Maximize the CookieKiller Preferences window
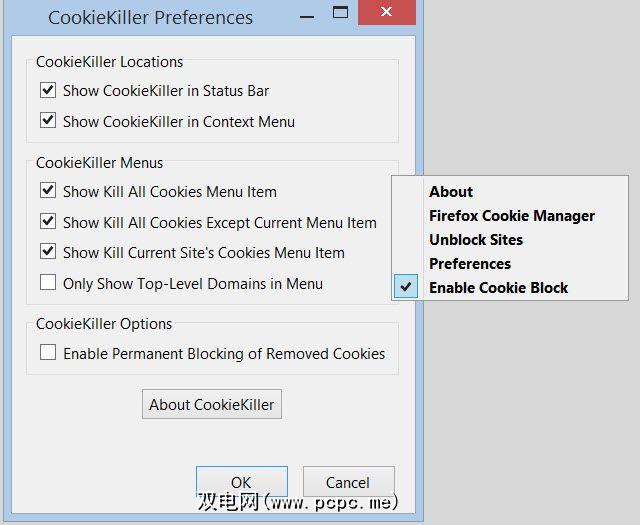Image resolution: width=640 pixels, height=525 pixels. (340, 14)
